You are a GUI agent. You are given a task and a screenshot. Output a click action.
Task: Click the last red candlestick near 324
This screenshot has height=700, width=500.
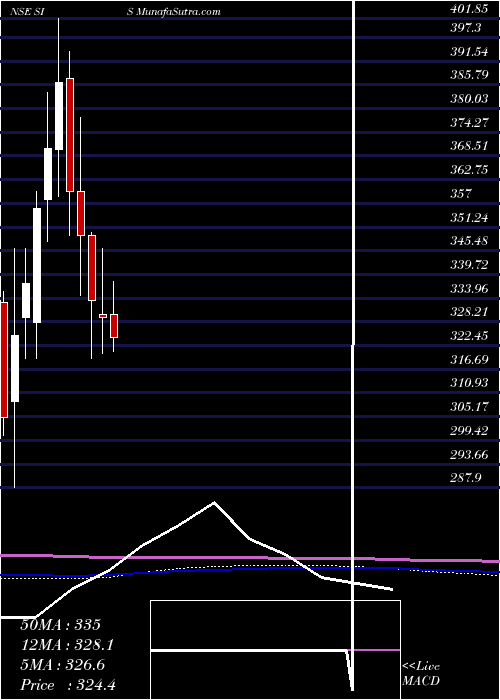tap(114, 326)
